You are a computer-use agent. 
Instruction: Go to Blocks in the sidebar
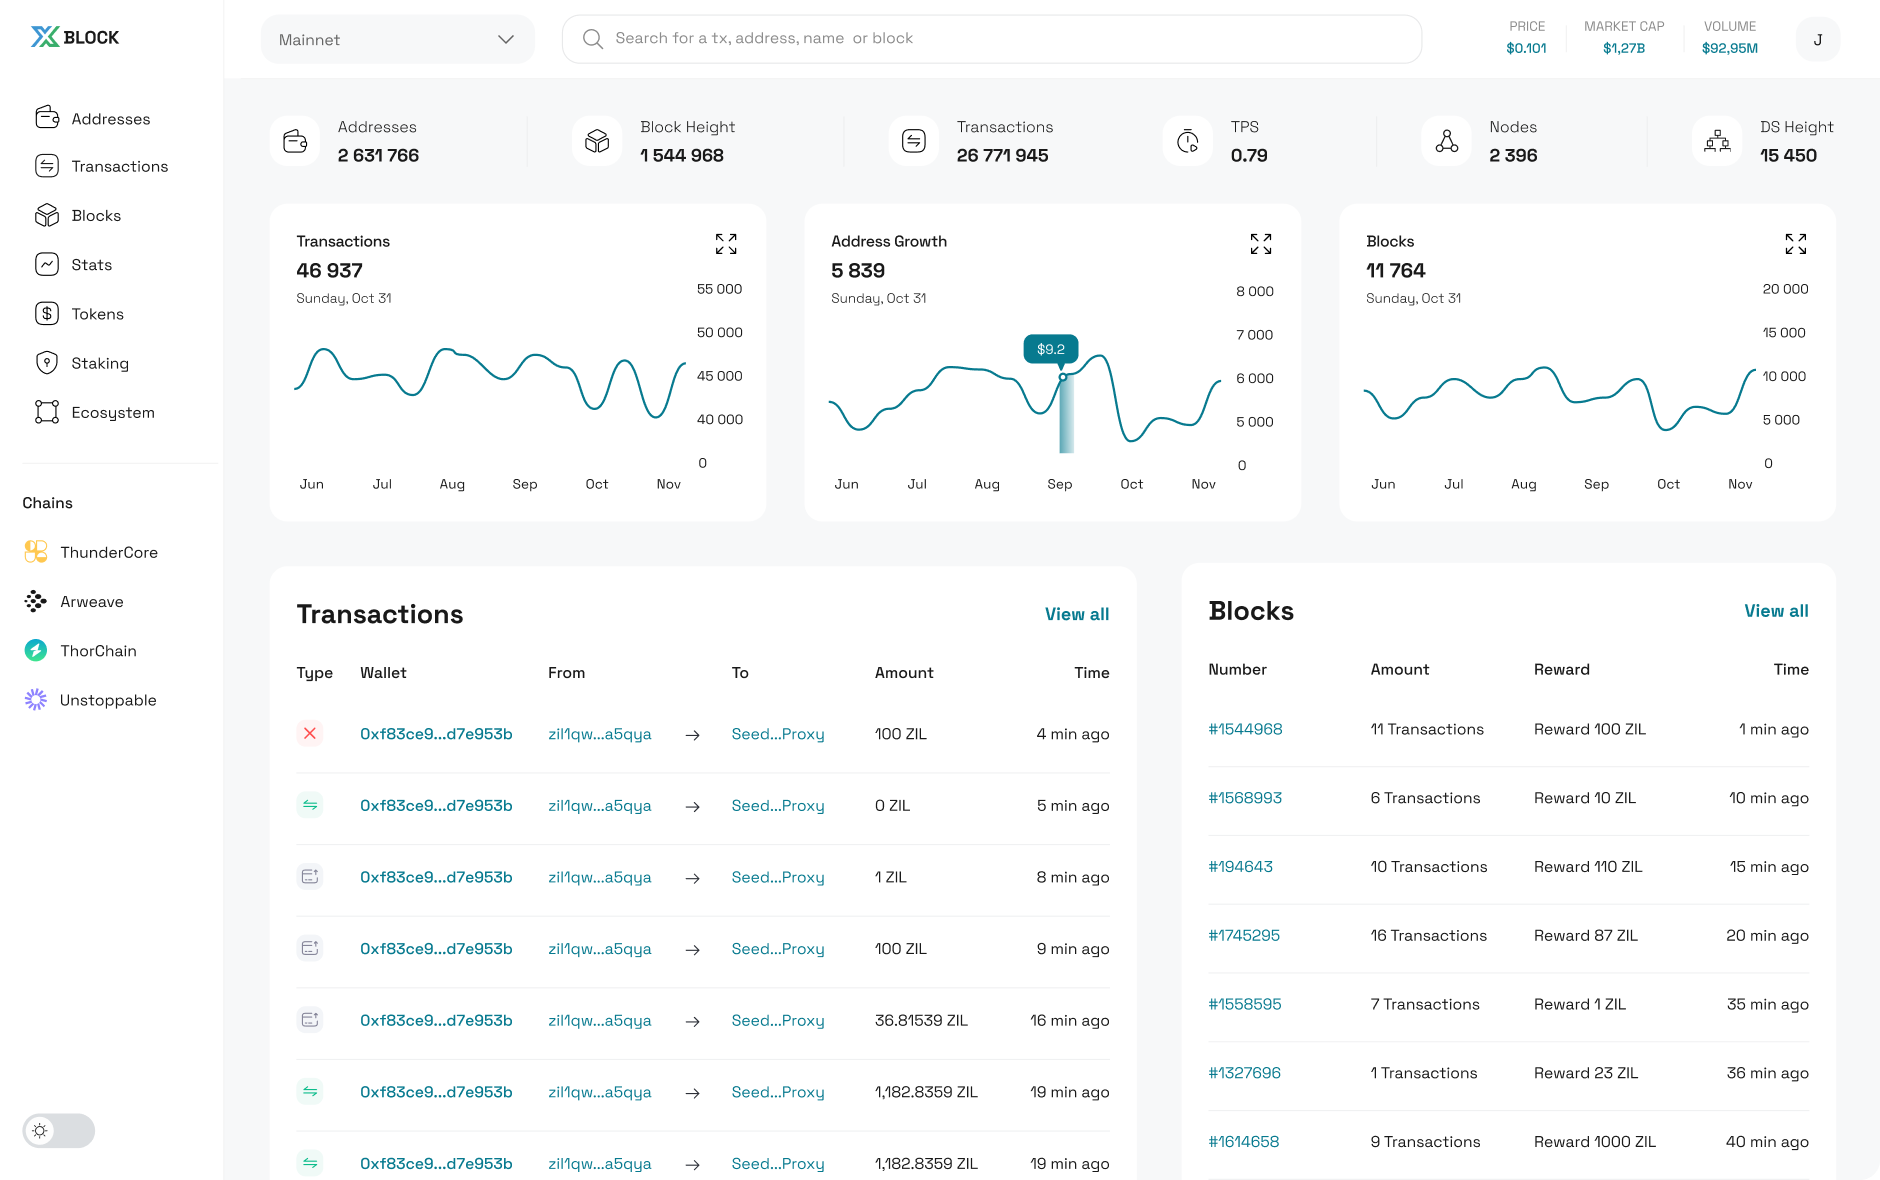point(78,215)
